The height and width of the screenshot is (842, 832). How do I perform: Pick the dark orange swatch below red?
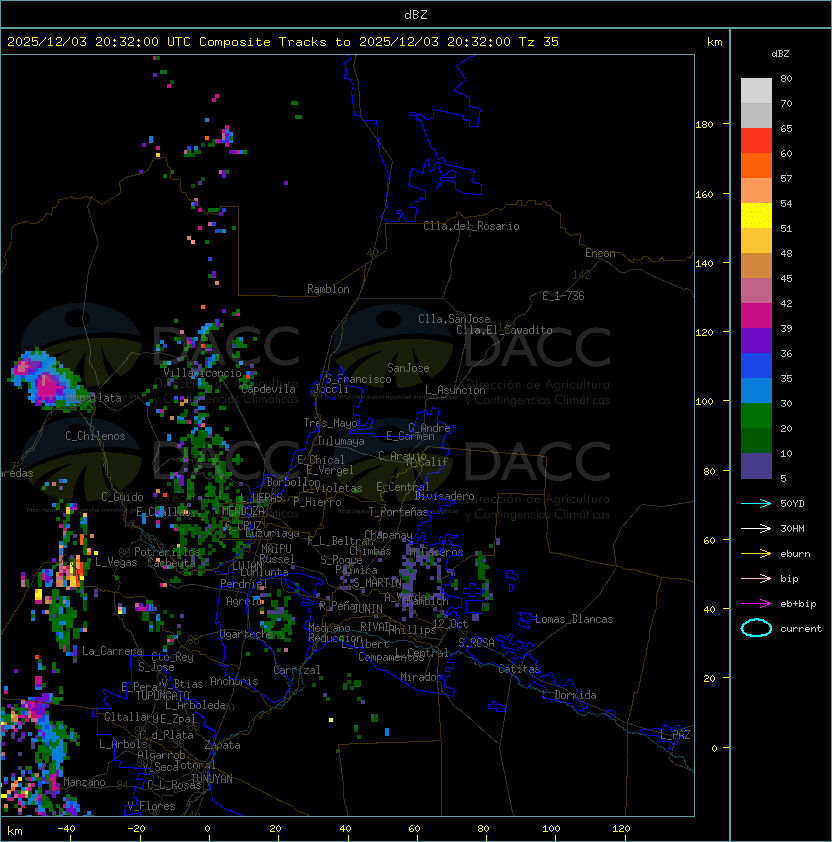pyautogui.click(x=756, y=165)
